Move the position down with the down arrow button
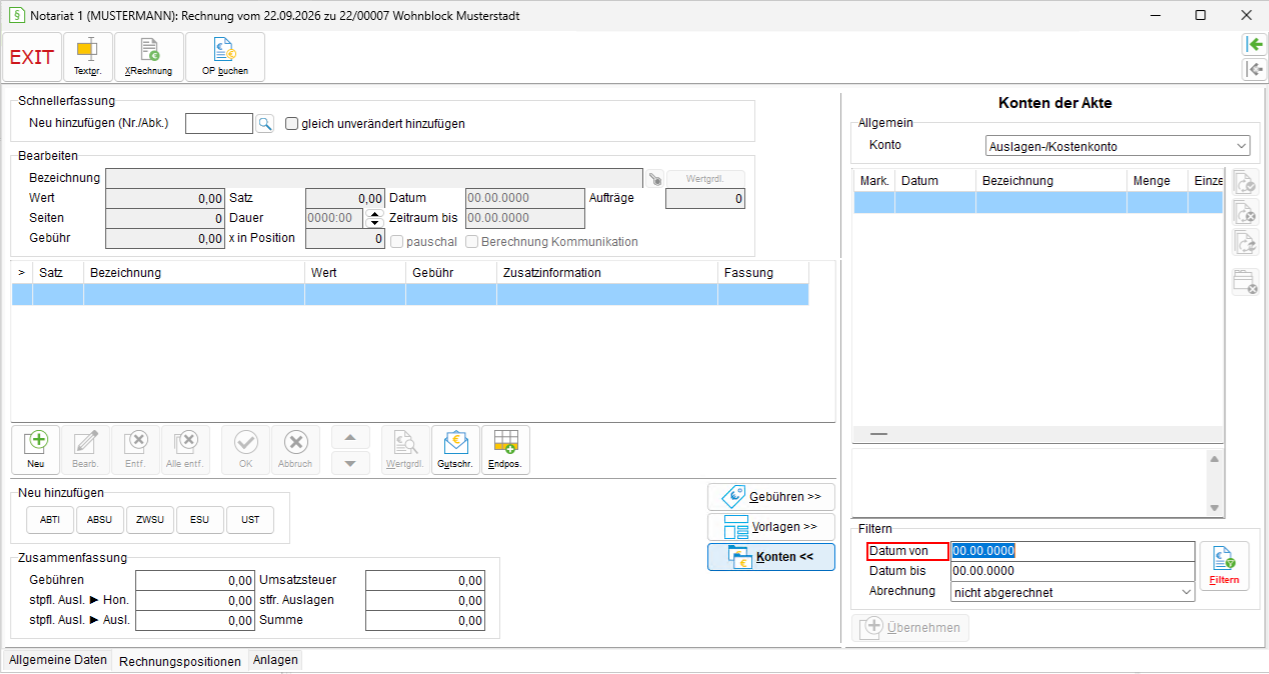1269x674 pixels. pyautogui.click(x=350, y=462)
